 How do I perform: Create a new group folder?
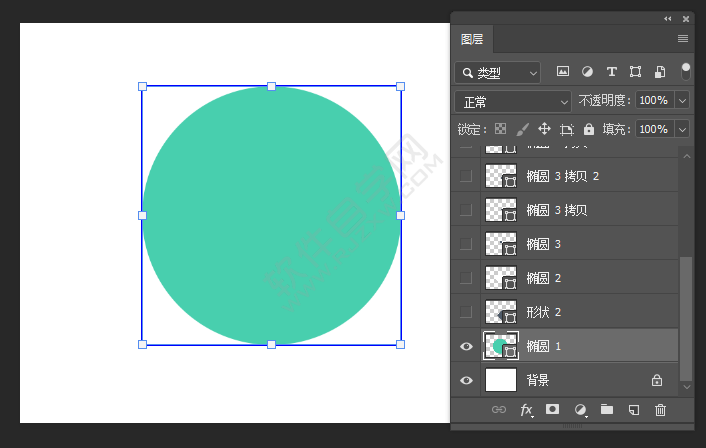[606, 410]
